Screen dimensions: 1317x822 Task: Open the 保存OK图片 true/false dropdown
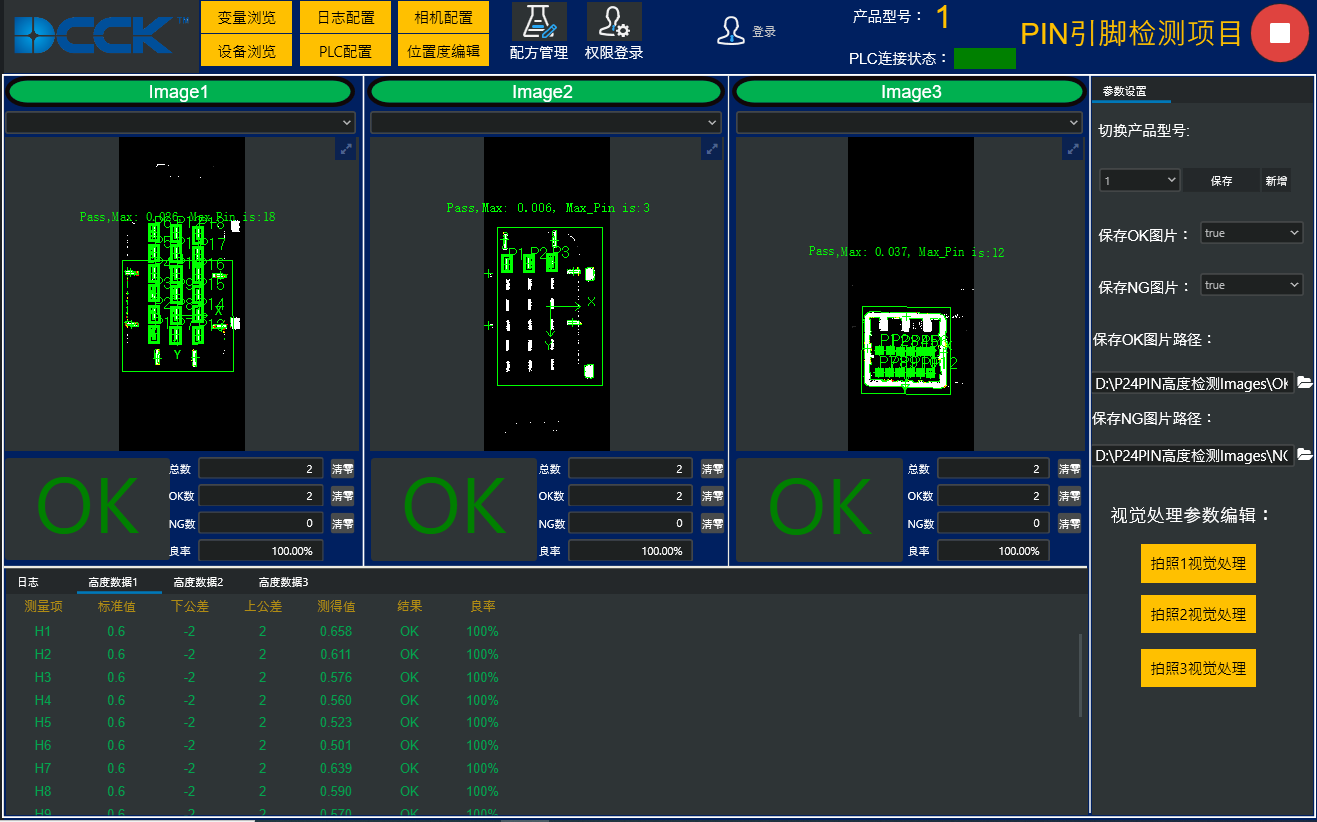[x=1252, y=233]
